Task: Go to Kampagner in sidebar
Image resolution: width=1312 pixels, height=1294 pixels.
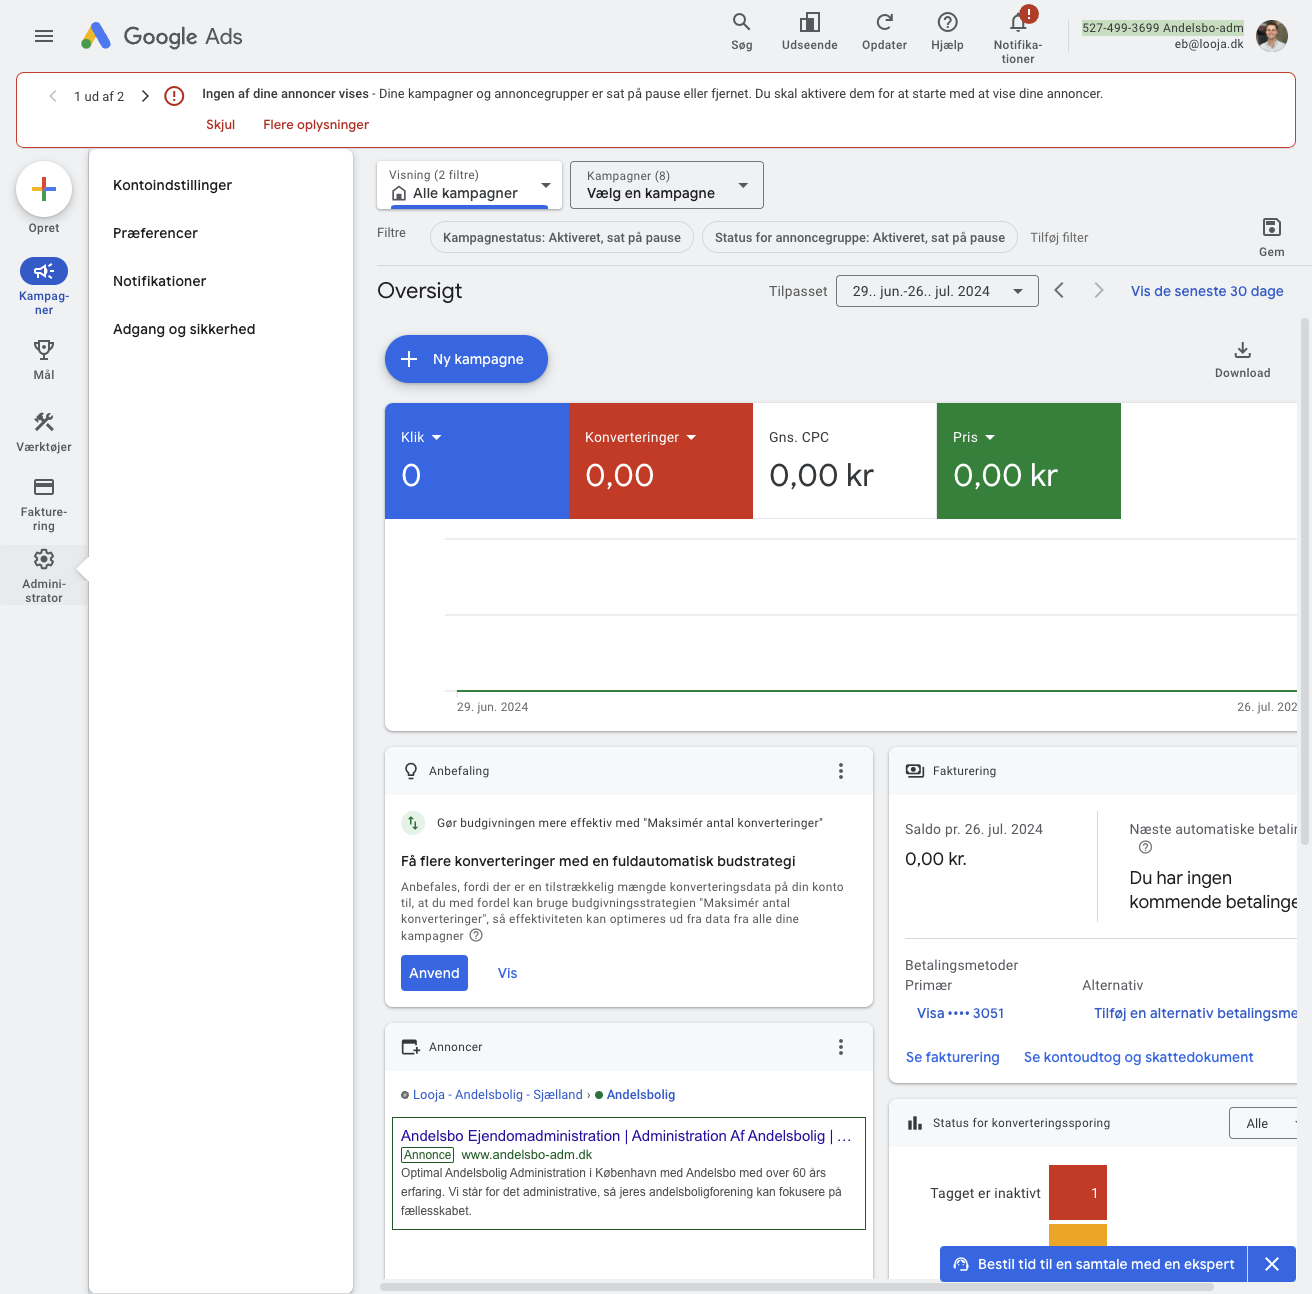Action: coord(44,286)
